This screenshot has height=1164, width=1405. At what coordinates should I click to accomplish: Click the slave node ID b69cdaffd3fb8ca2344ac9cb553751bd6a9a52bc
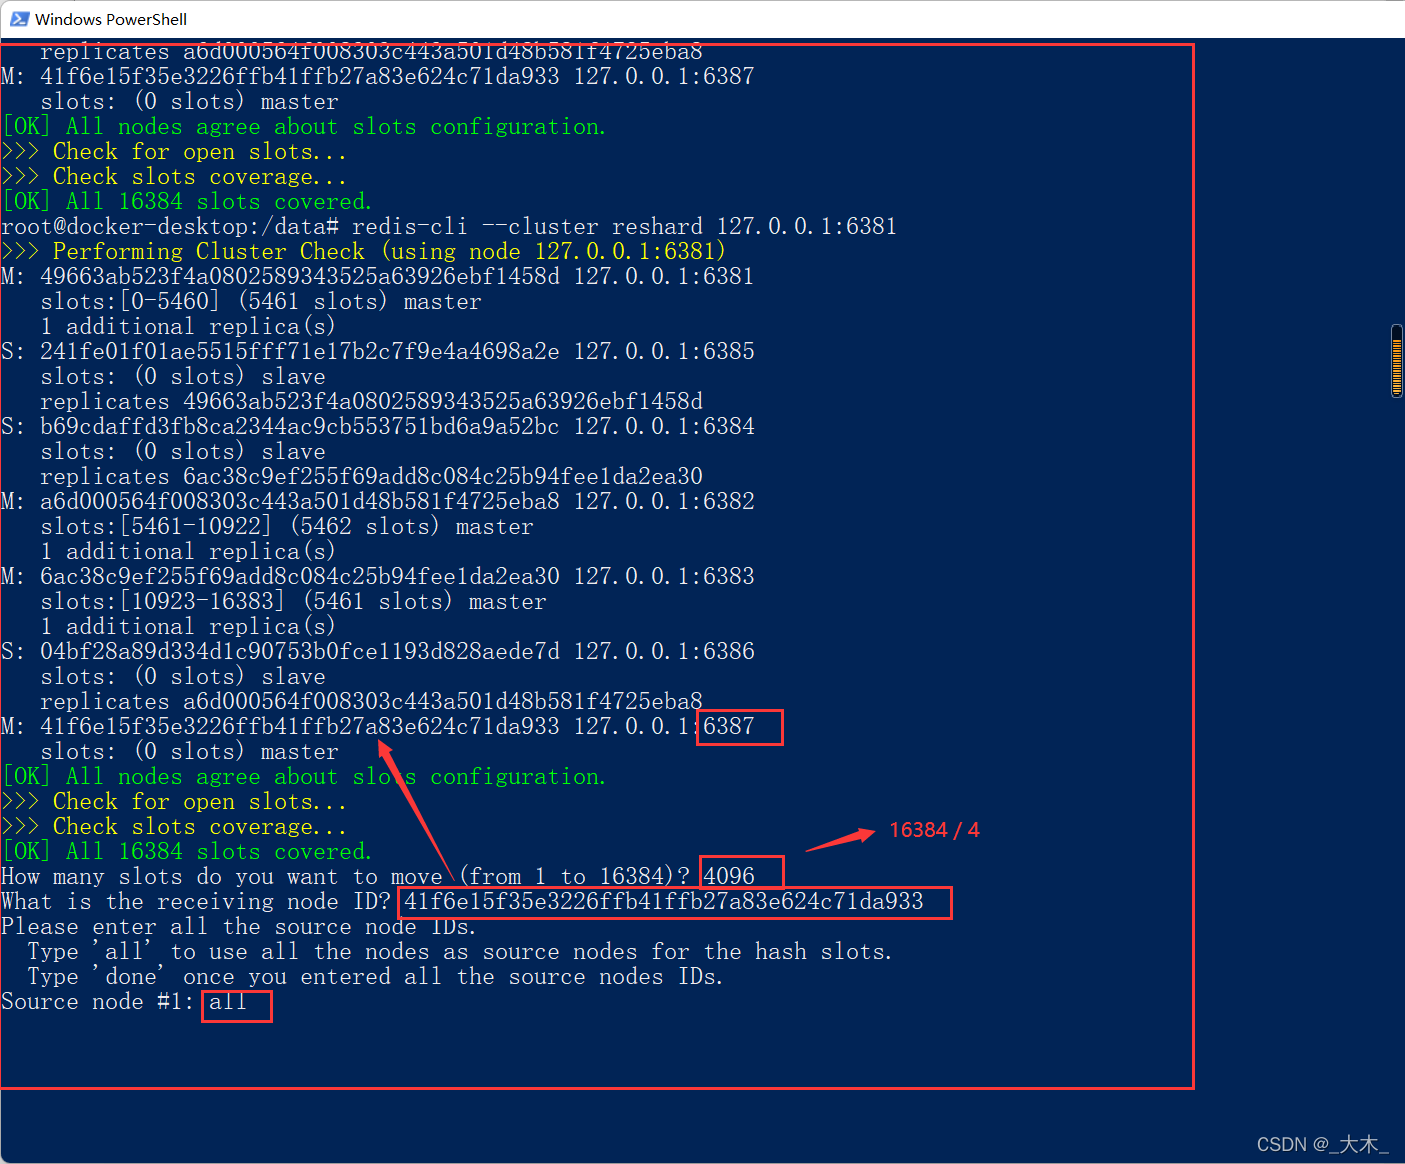point(300,426)
